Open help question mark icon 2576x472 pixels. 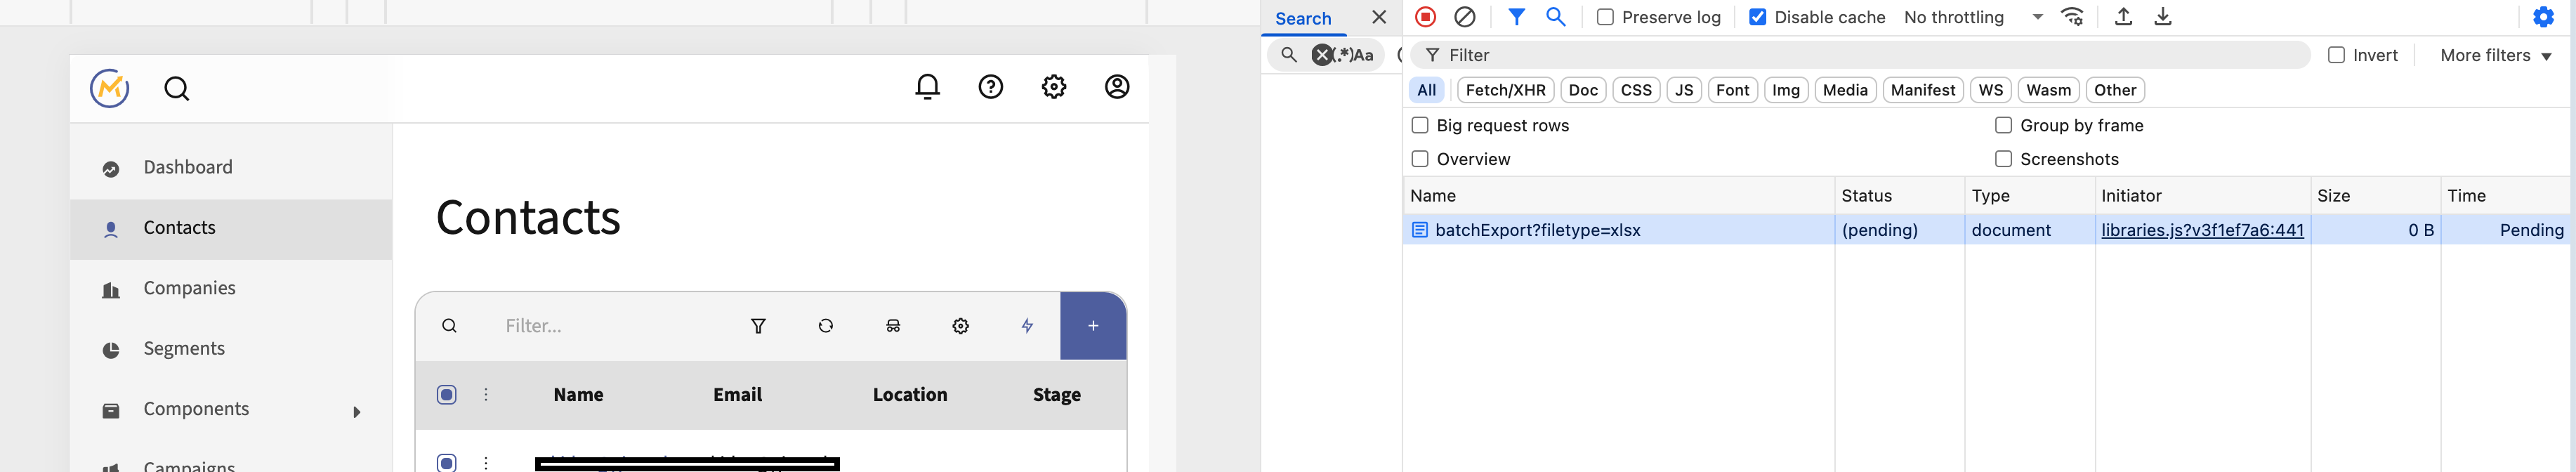pyautogui.click(x=991, y=87)
